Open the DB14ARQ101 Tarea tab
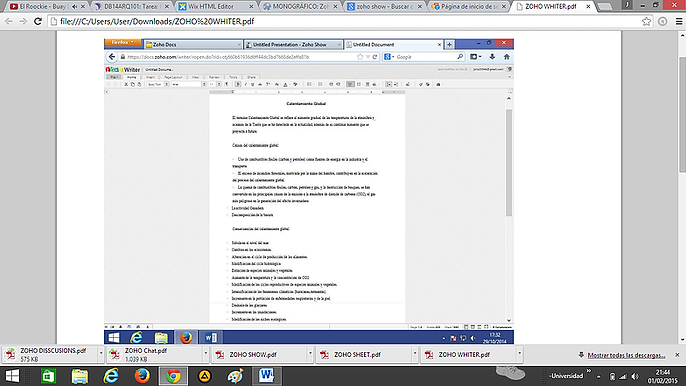Viewport: 686px width, 386px height. (131, 7)
